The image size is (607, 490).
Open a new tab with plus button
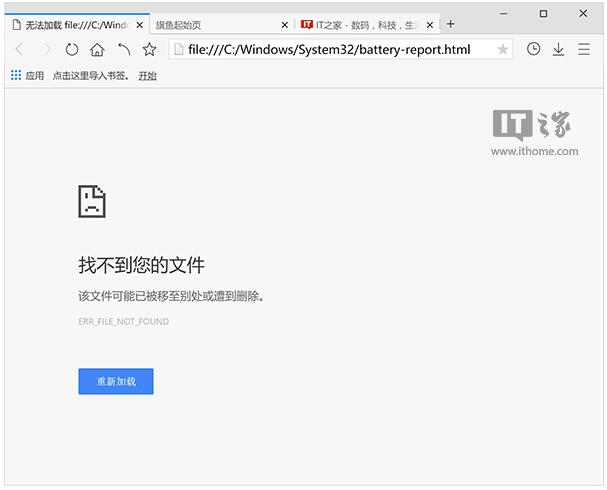click(x=451, y=24)
